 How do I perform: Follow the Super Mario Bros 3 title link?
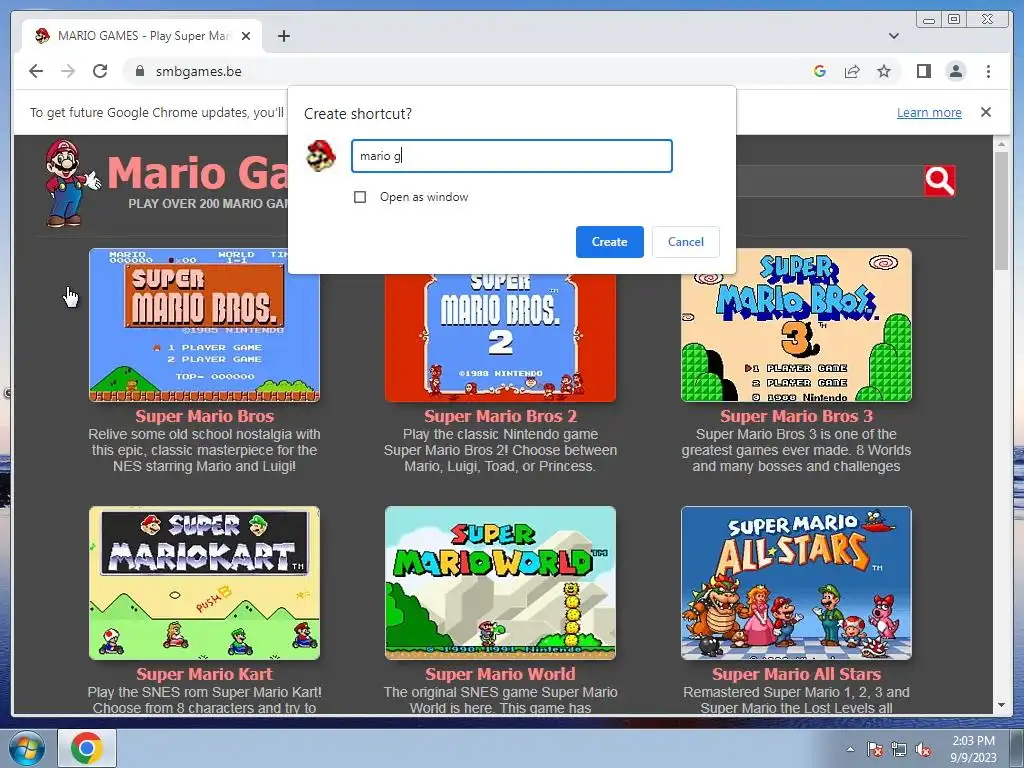click(796, 416)
